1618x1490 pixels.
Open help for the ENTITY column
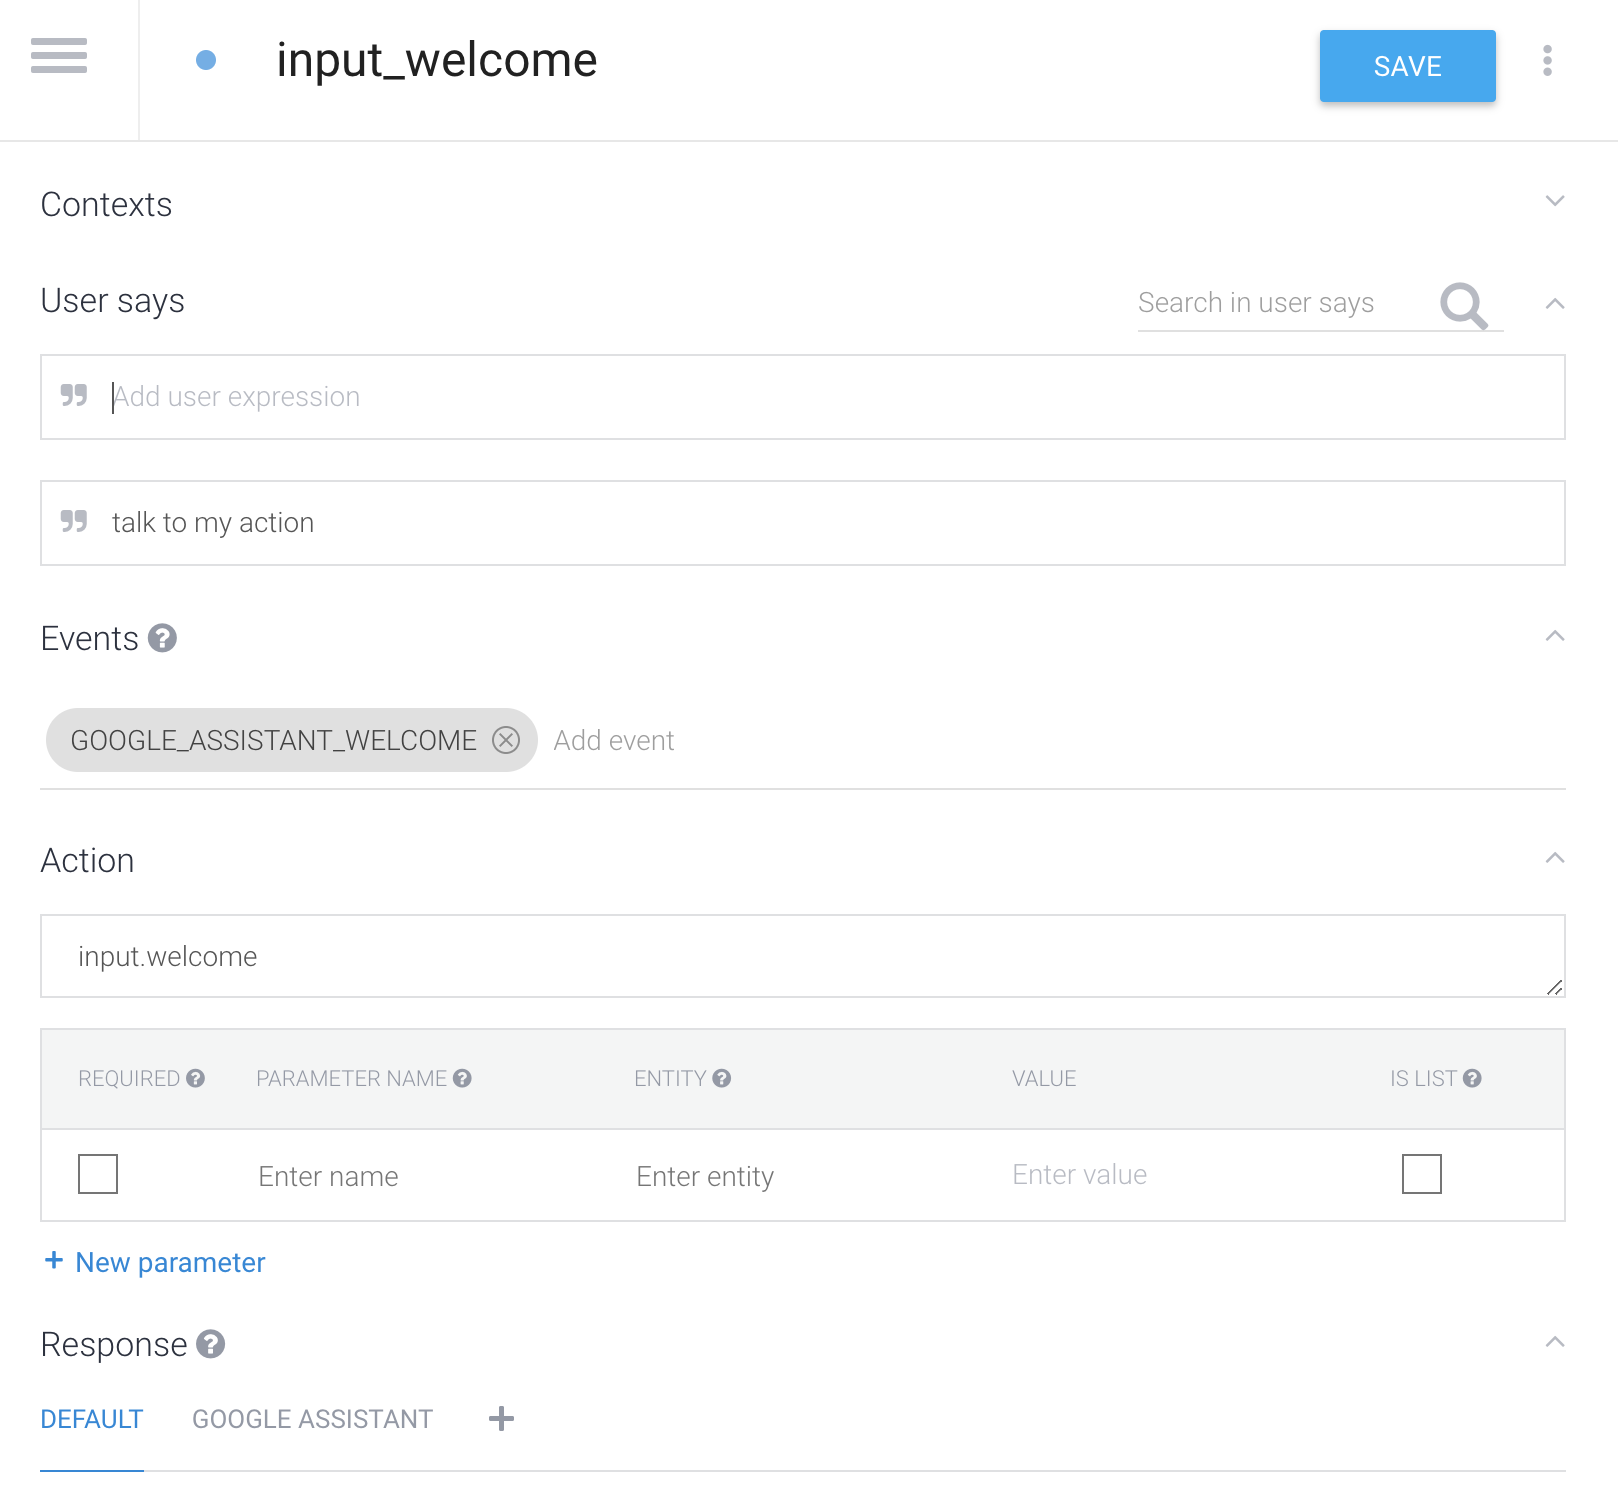(x=722, y=1078)
